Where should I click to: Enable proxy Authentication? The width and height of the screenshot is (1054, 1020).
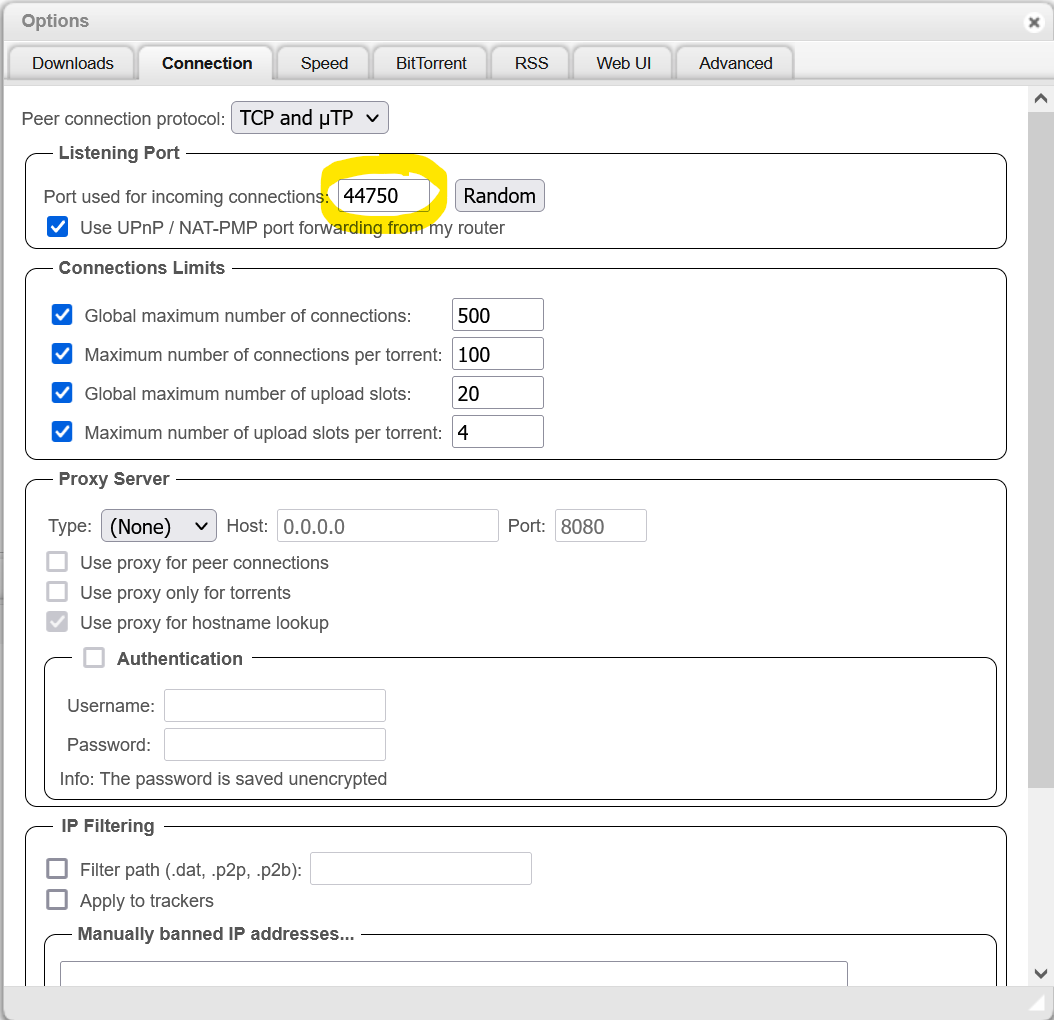click(x=94, y=657)
